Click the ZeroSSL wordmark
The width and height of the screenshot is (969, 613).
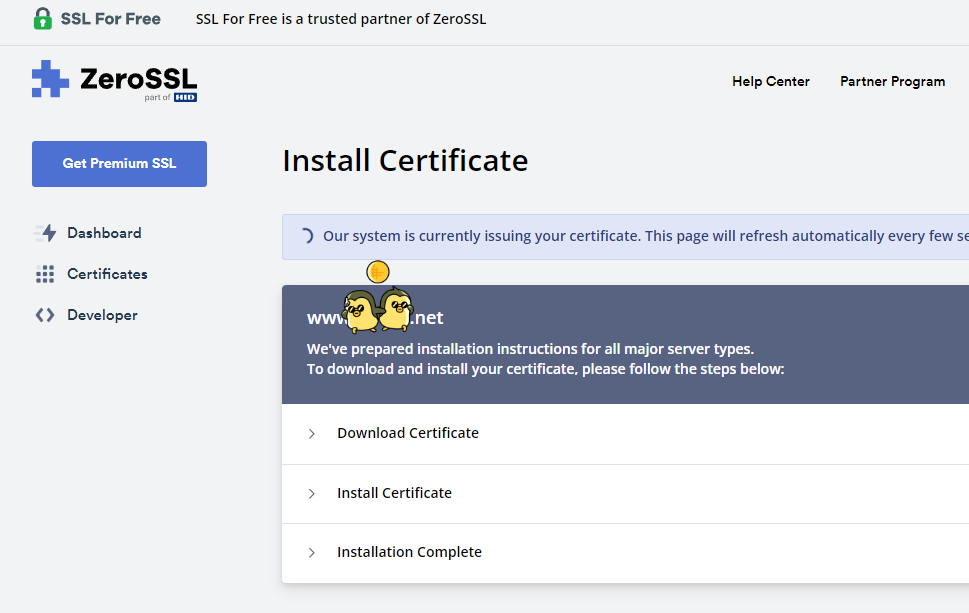[138, 79]
